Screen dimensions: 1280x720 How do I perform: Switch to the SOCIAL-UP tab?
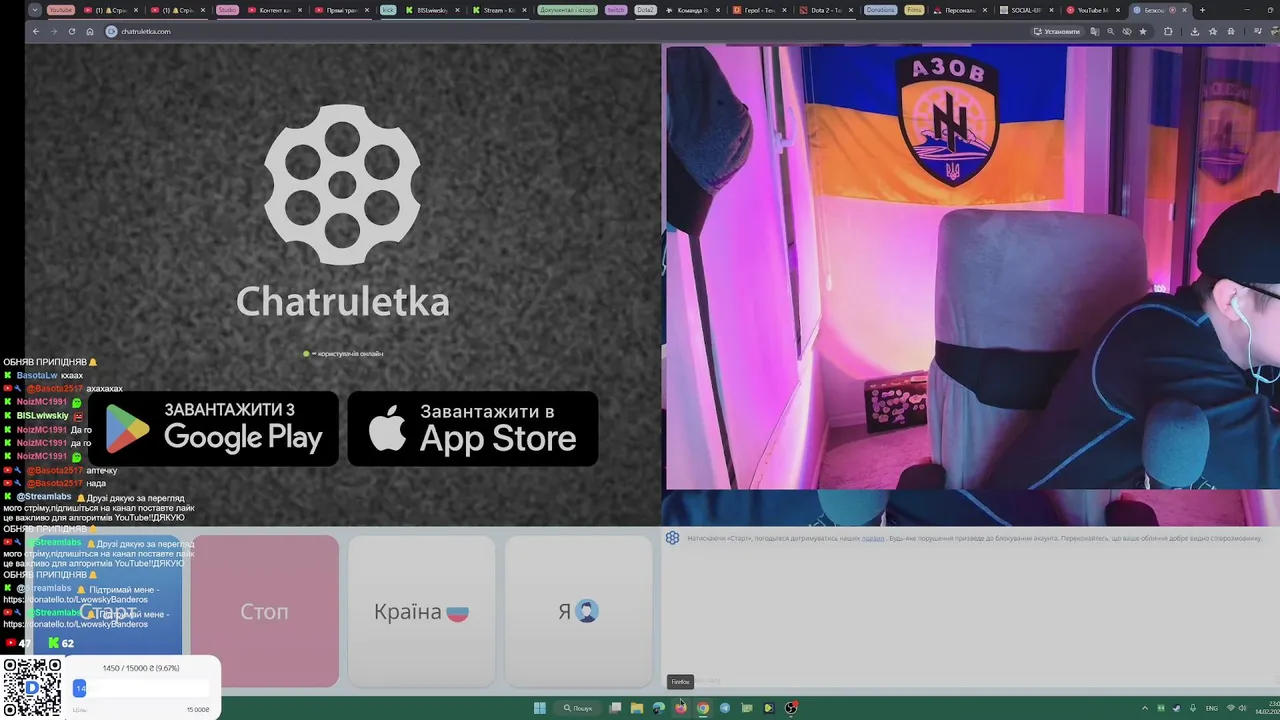point(1026,10)
